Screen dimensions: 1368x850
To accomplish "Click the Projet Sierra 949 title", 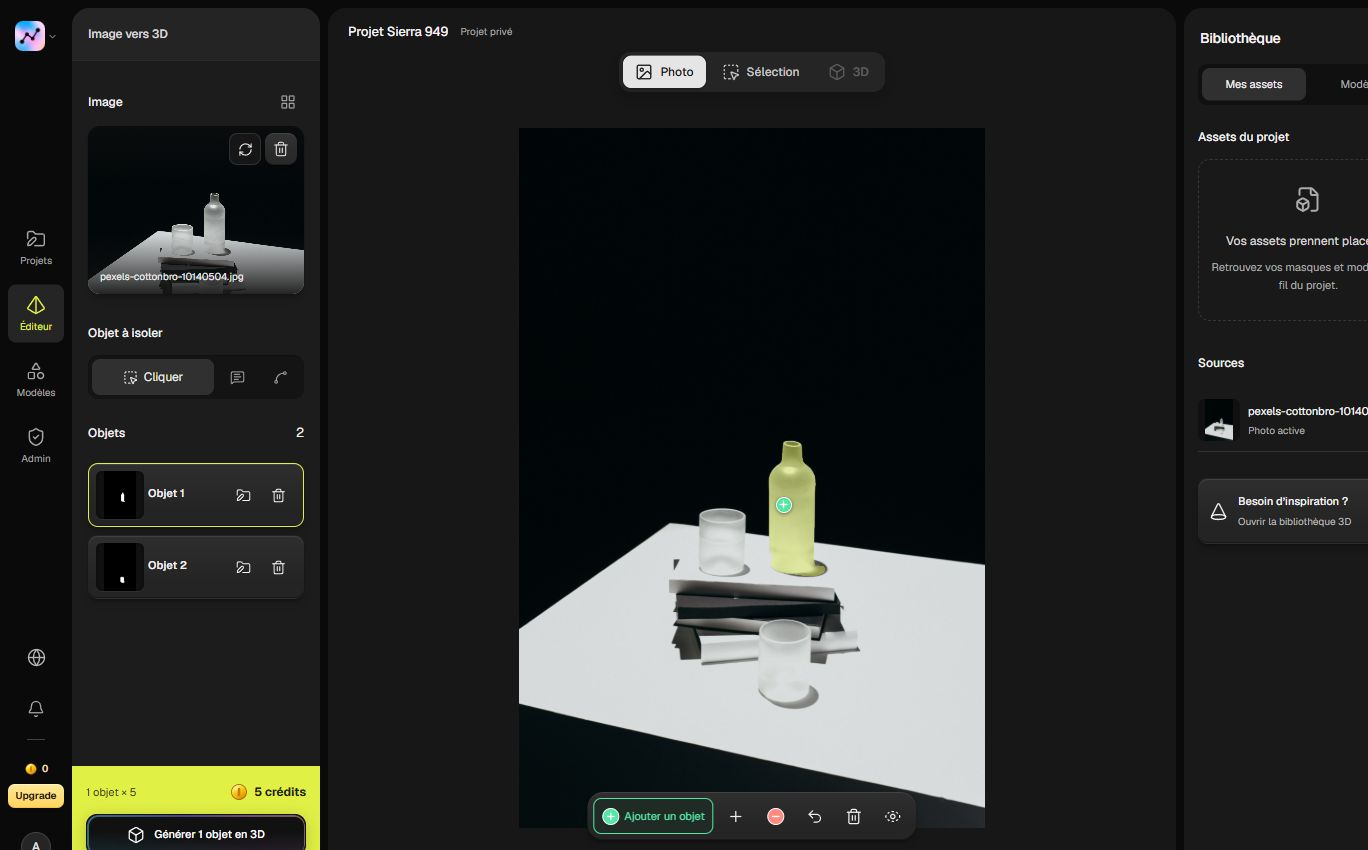I will [398, 32].
